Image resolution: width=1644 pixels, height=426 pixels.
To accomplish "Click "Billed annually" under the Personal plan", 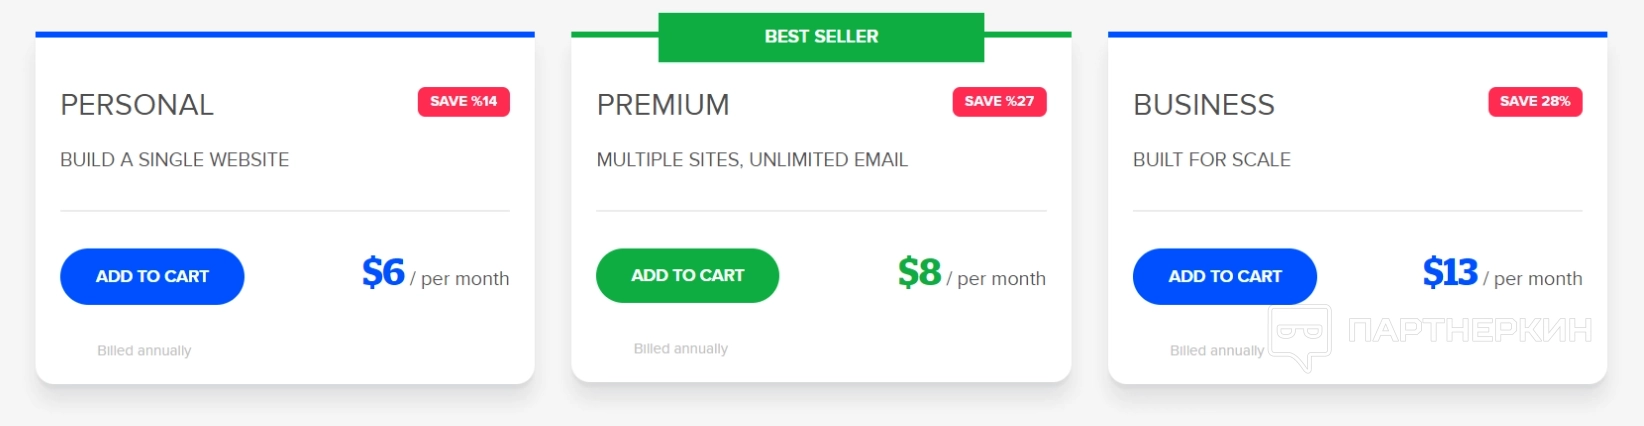I will 144,351.
